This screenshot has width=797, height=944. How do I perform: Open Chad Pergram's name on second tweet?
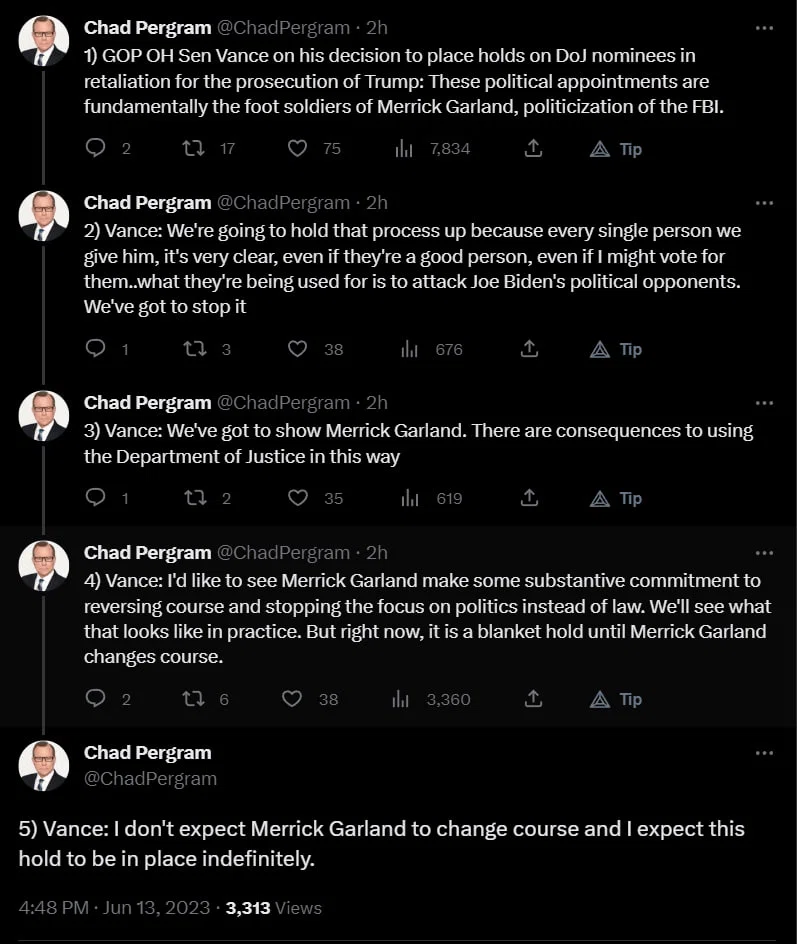(x=147, y=203)
